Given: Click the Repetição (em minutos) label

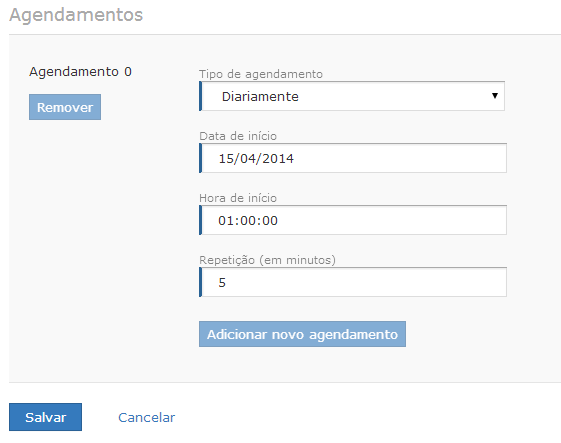Looking at the screenshot, I should (x=267, y=260).
